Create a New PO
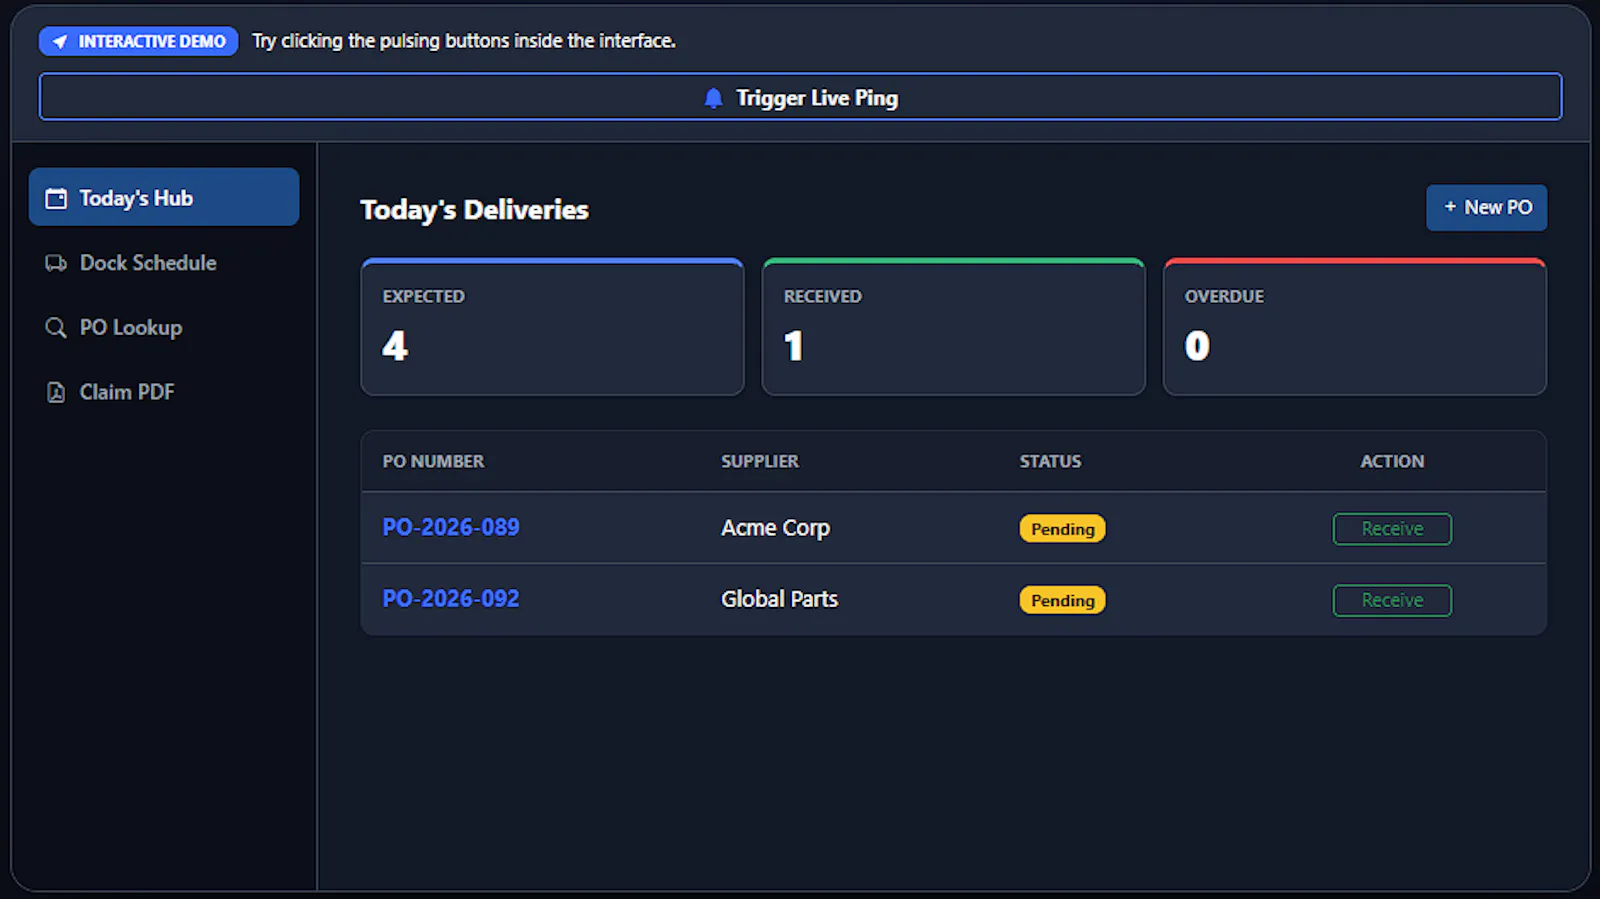1600x899 pixels. (1486, 207)
